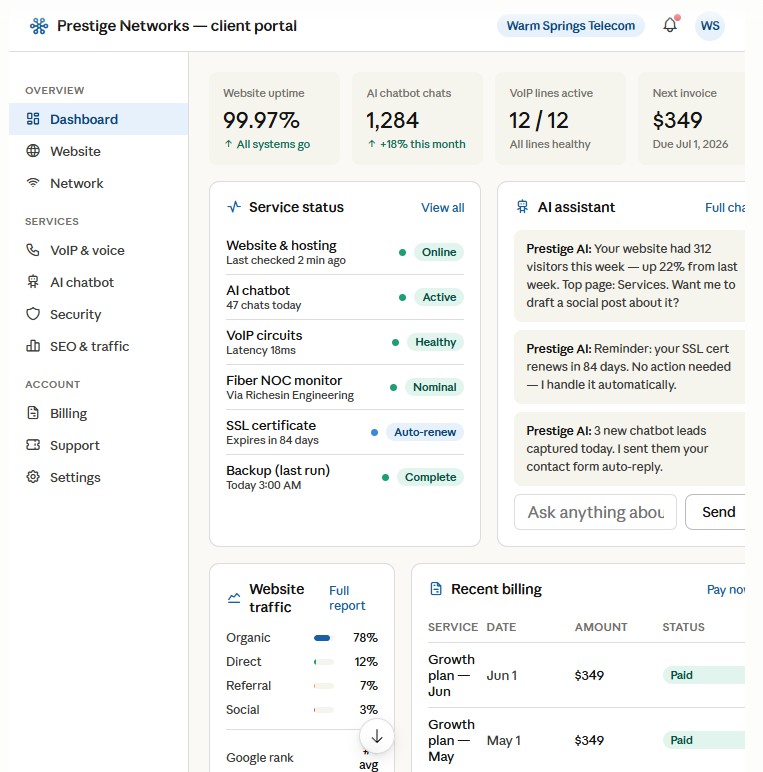
Task: Click the VoIP & voice phone icon
Action: coord(33,250)
